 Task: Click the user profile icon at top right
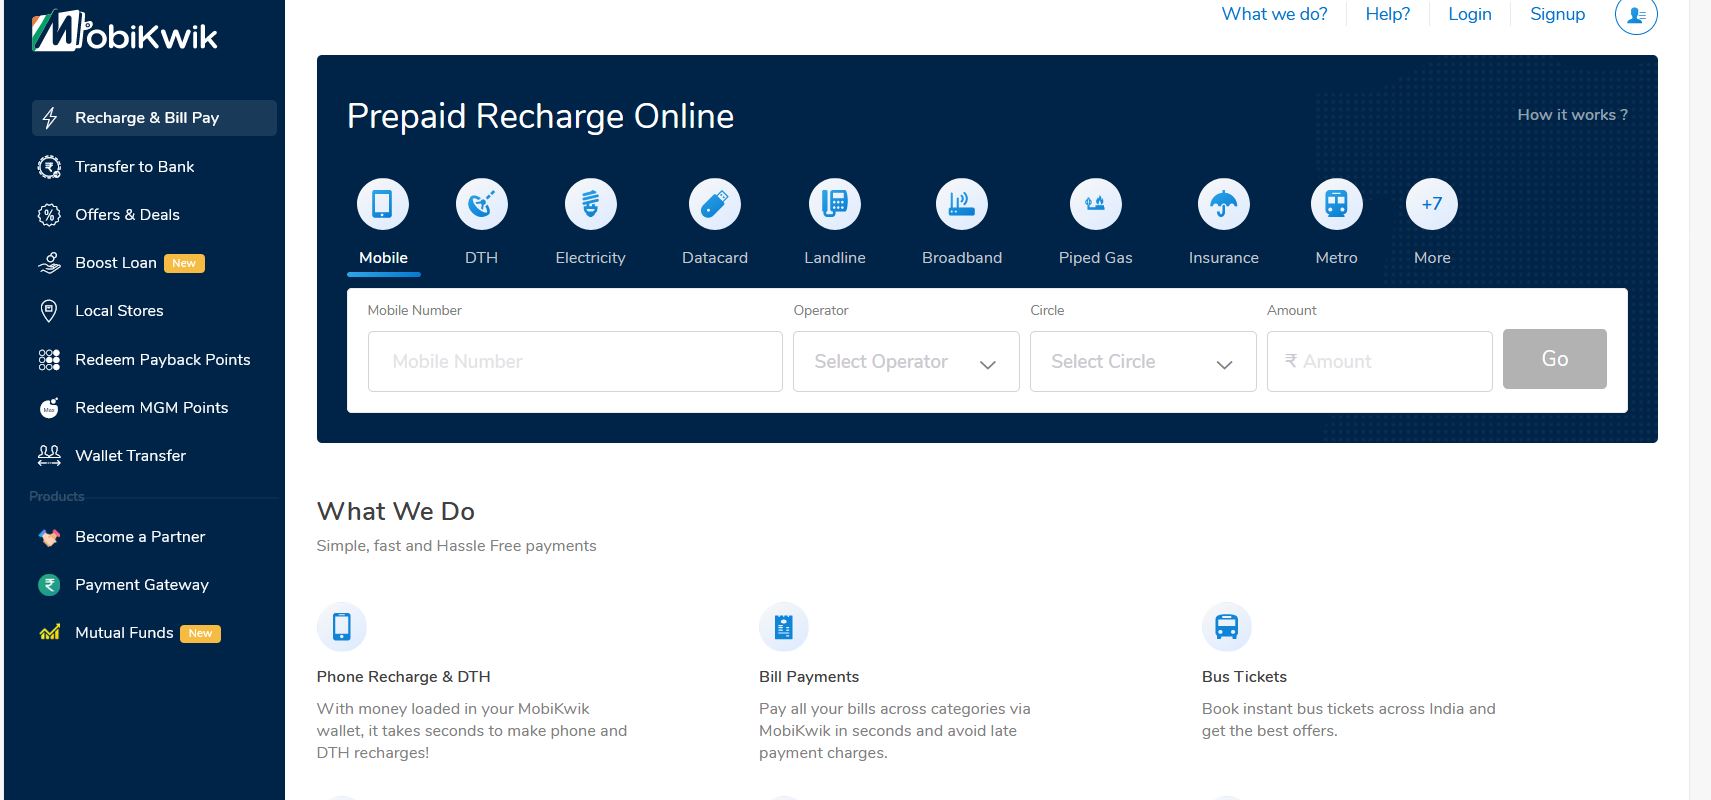coord(1636,15)
